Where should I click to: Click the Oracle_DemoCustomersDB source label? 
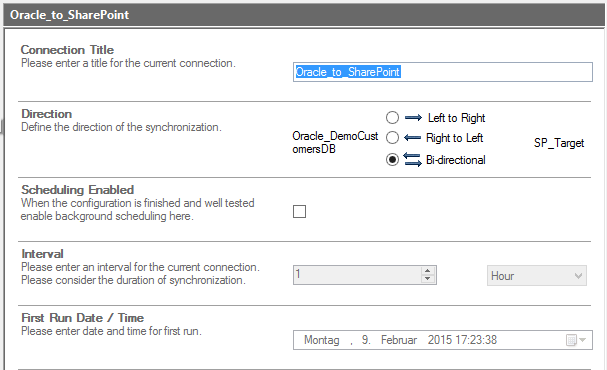(335, 142)
